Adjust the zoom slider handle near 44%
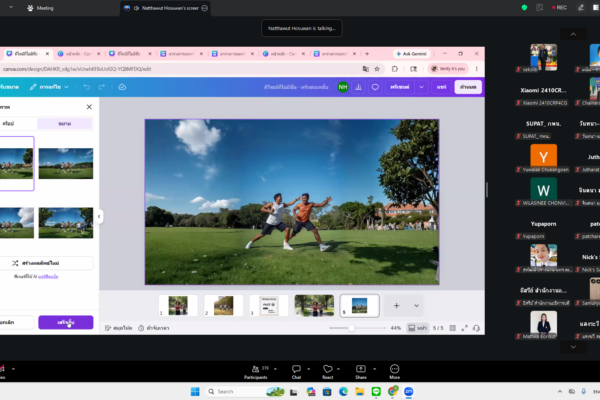This screenshot has height=400, width=600. pyautogui.click(x=351, y=328)
